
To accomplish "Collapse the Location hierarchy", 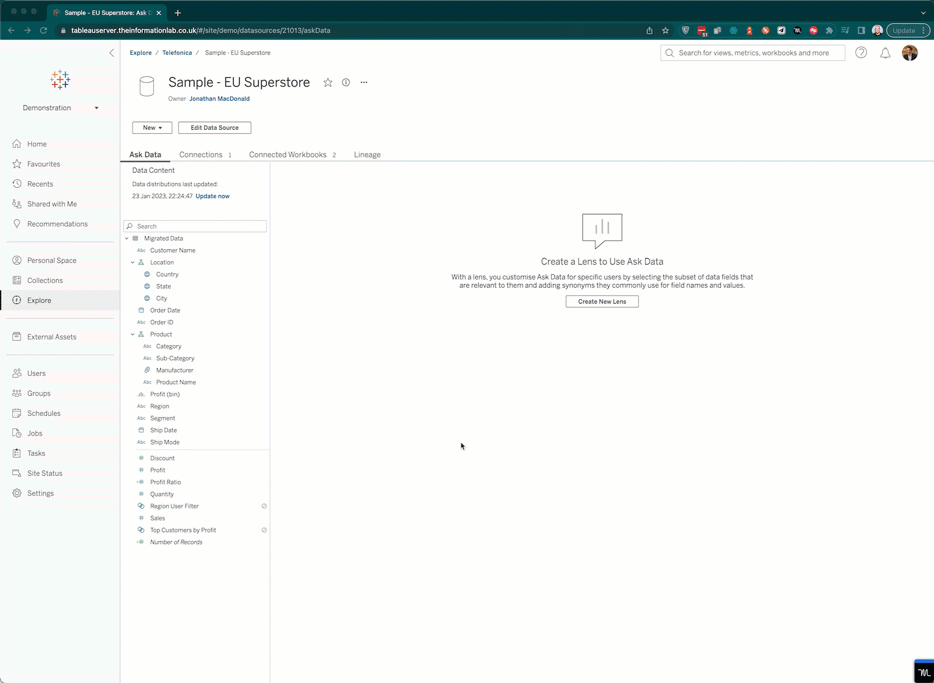I will 133,263.
